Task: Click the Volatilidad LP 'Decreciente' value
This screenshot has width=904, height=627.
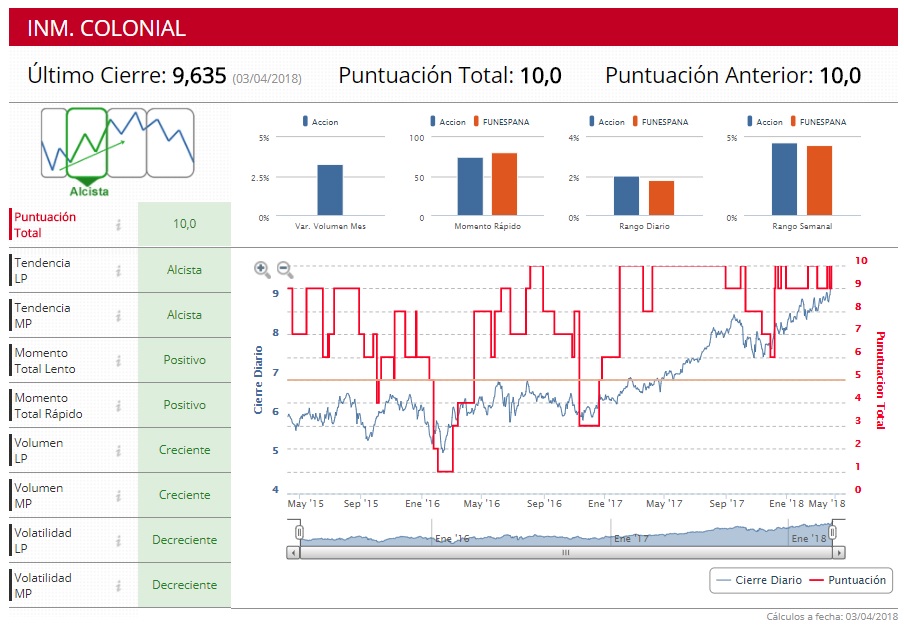Action: 184,540
